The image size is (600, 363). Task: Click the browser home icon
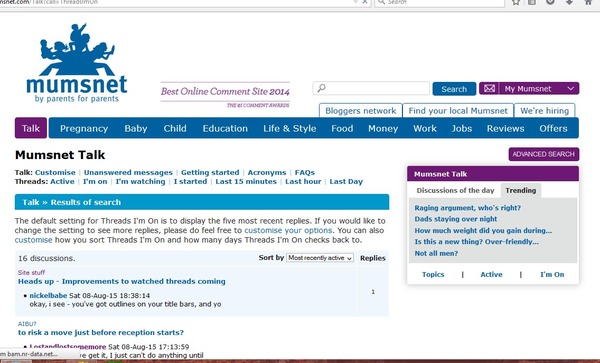589,2
